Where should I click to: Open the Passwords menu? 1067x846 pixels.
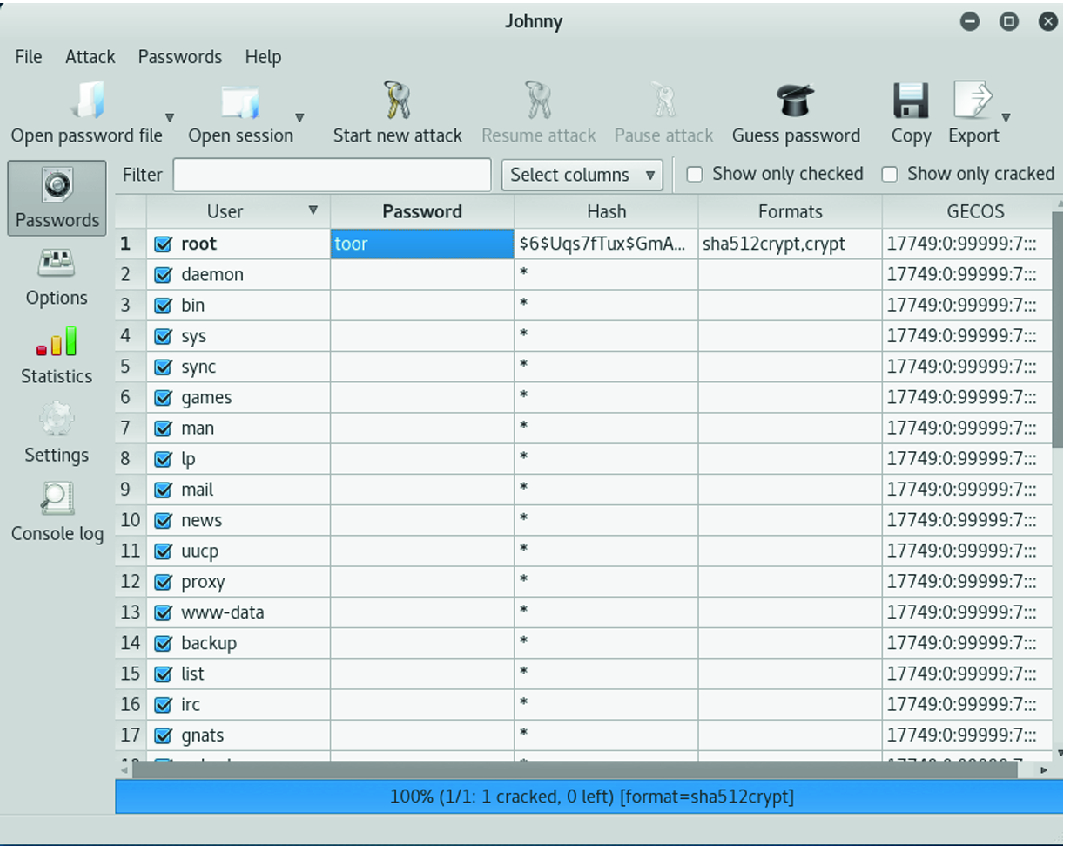click(x=180, y=56)
